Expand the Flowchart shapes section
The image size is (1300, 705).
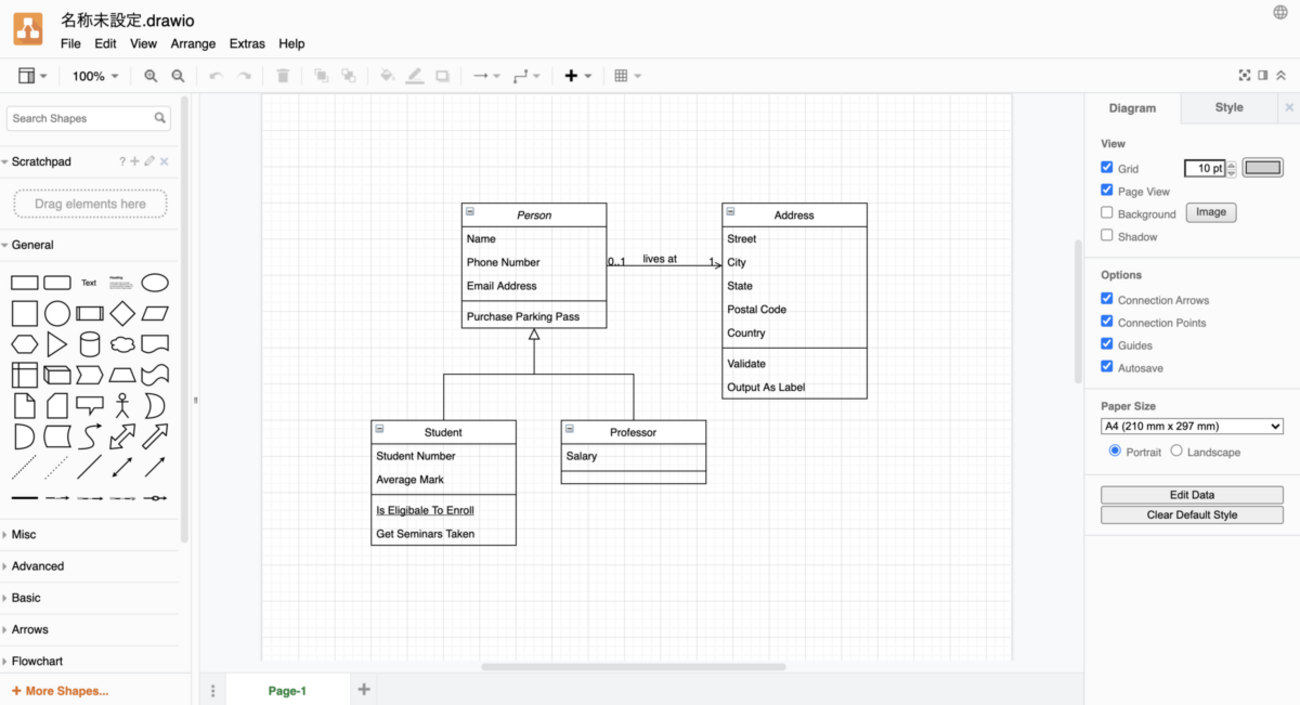click(x=37, y=661)
